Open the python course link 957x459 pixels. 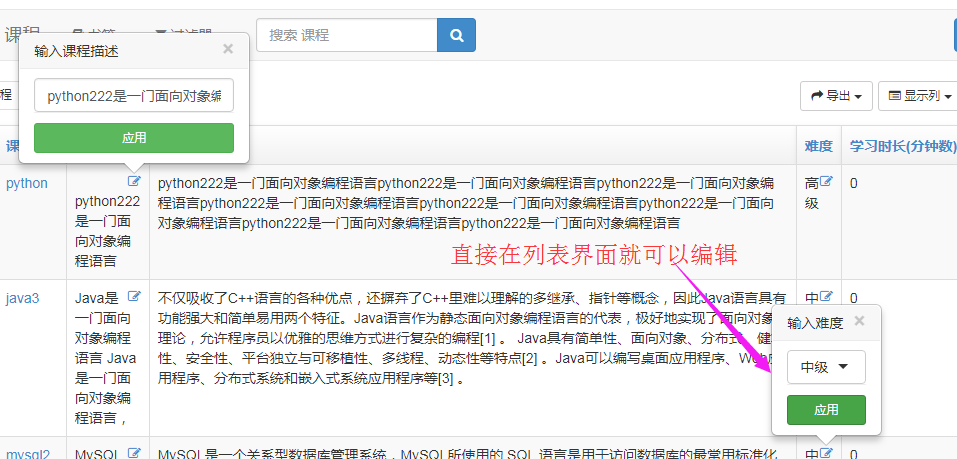click(x=27, y=183)
